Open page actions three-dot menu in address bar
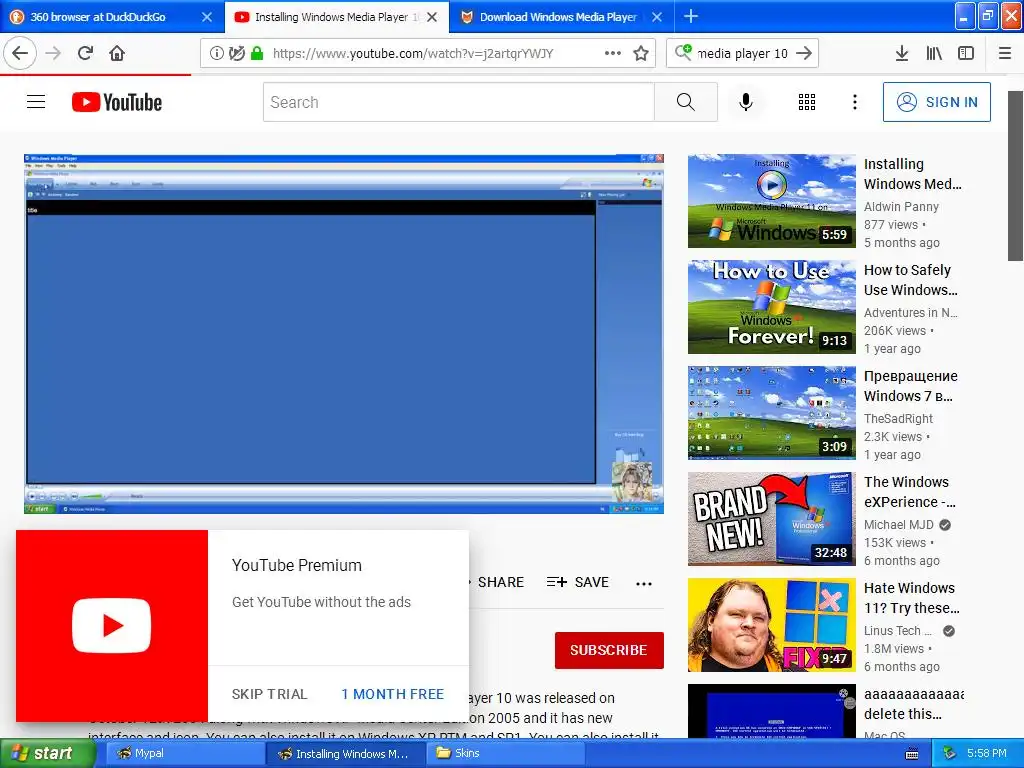 point(613,53)
